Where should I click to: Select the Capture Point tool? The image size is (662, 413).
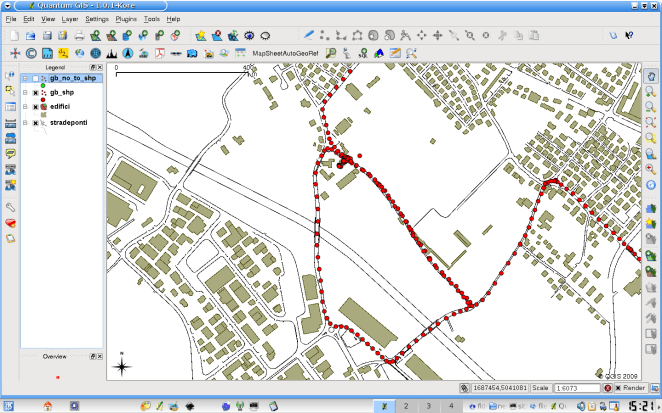pos(324,35)
